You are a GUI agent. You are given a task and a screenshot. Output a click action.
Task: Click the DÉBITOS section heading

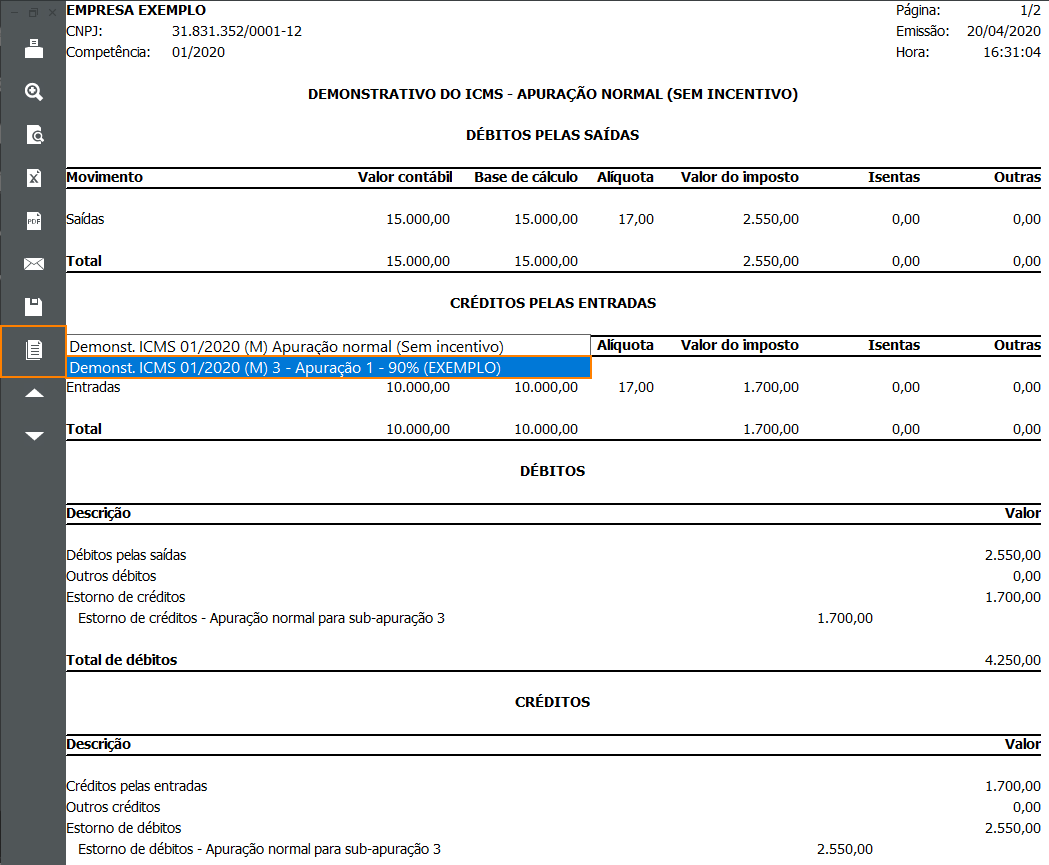click(553, 471)
